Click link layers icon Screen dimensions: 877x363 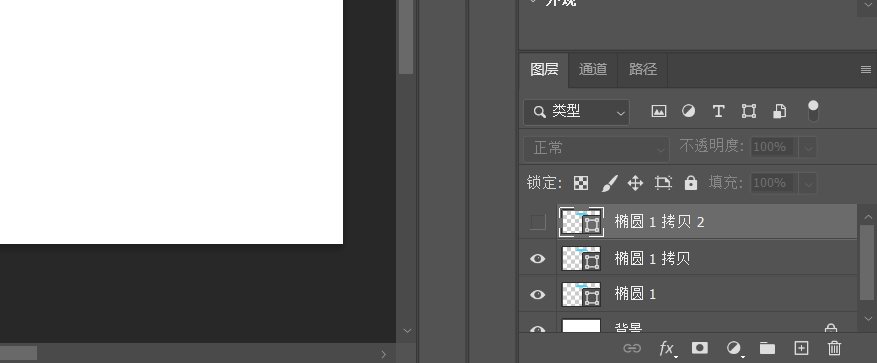click(x=632, y=348)
